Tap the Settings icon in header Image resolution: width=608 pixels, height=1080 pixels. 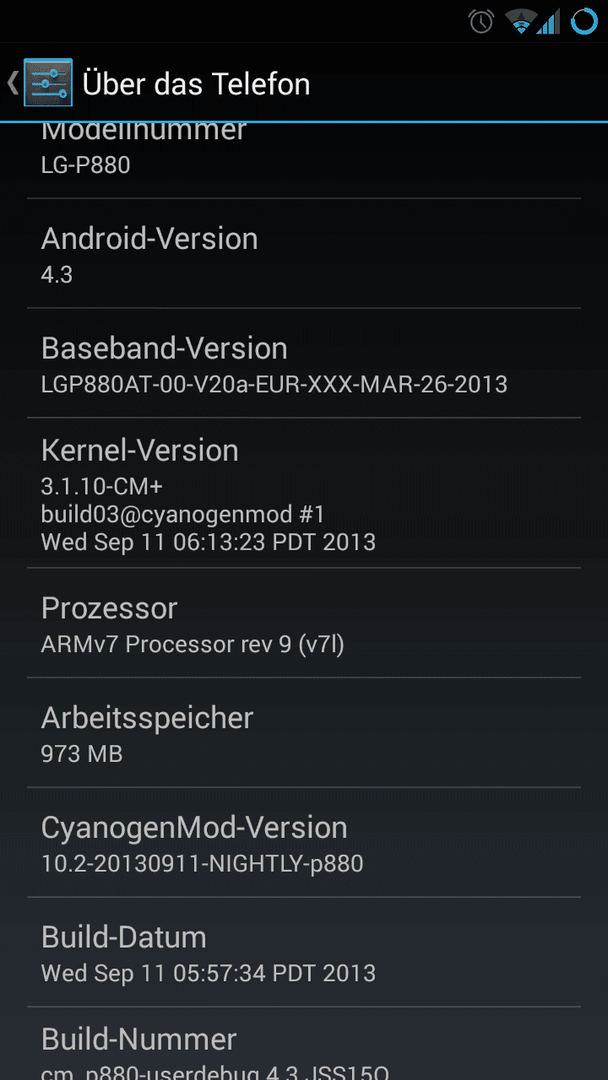[x=48, y=83]
